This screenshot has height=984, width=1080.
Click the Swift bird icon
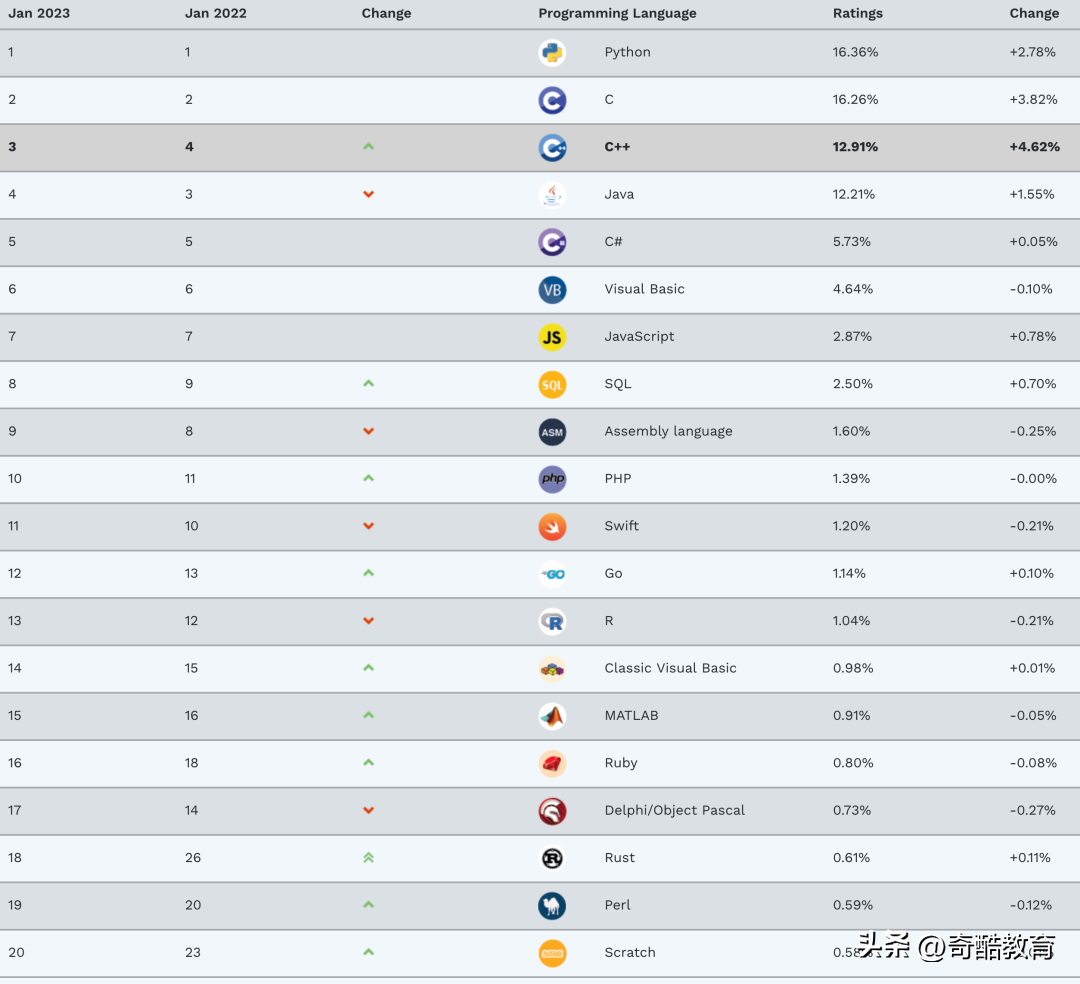click(552, 527)
